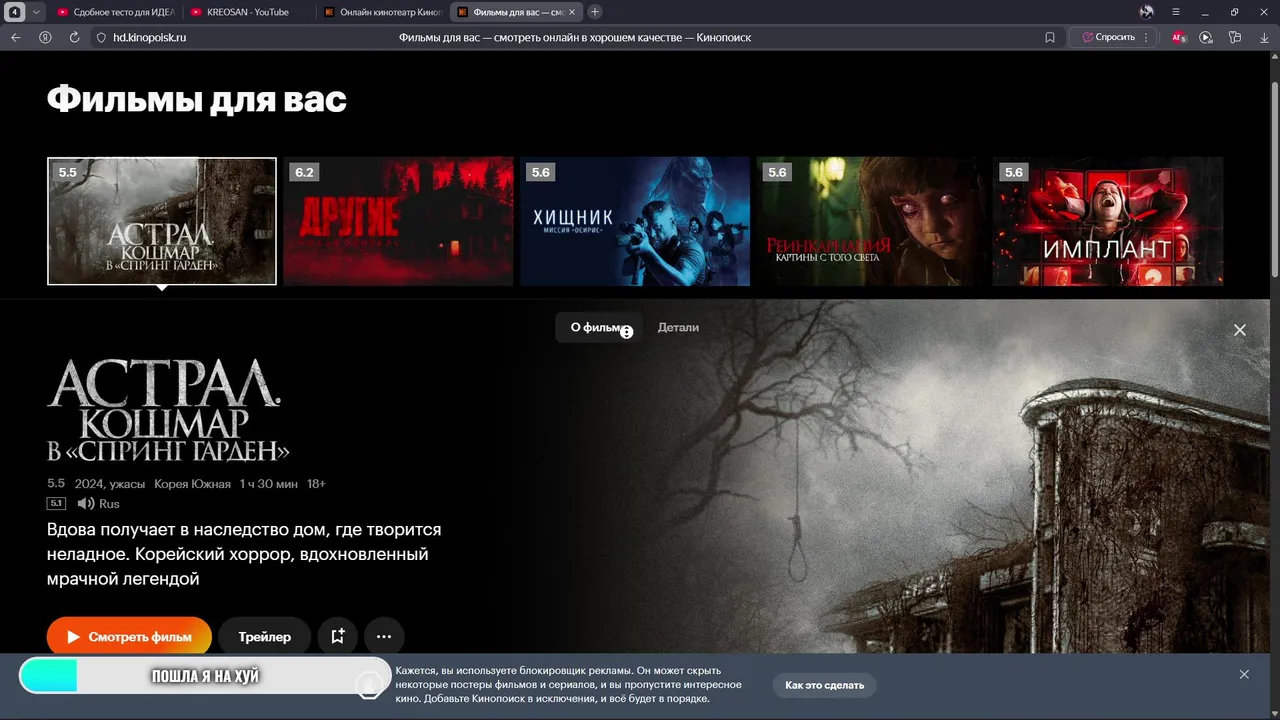
Task: Close the Фильмы для вас tab
Action: click(x=572, y=12)
